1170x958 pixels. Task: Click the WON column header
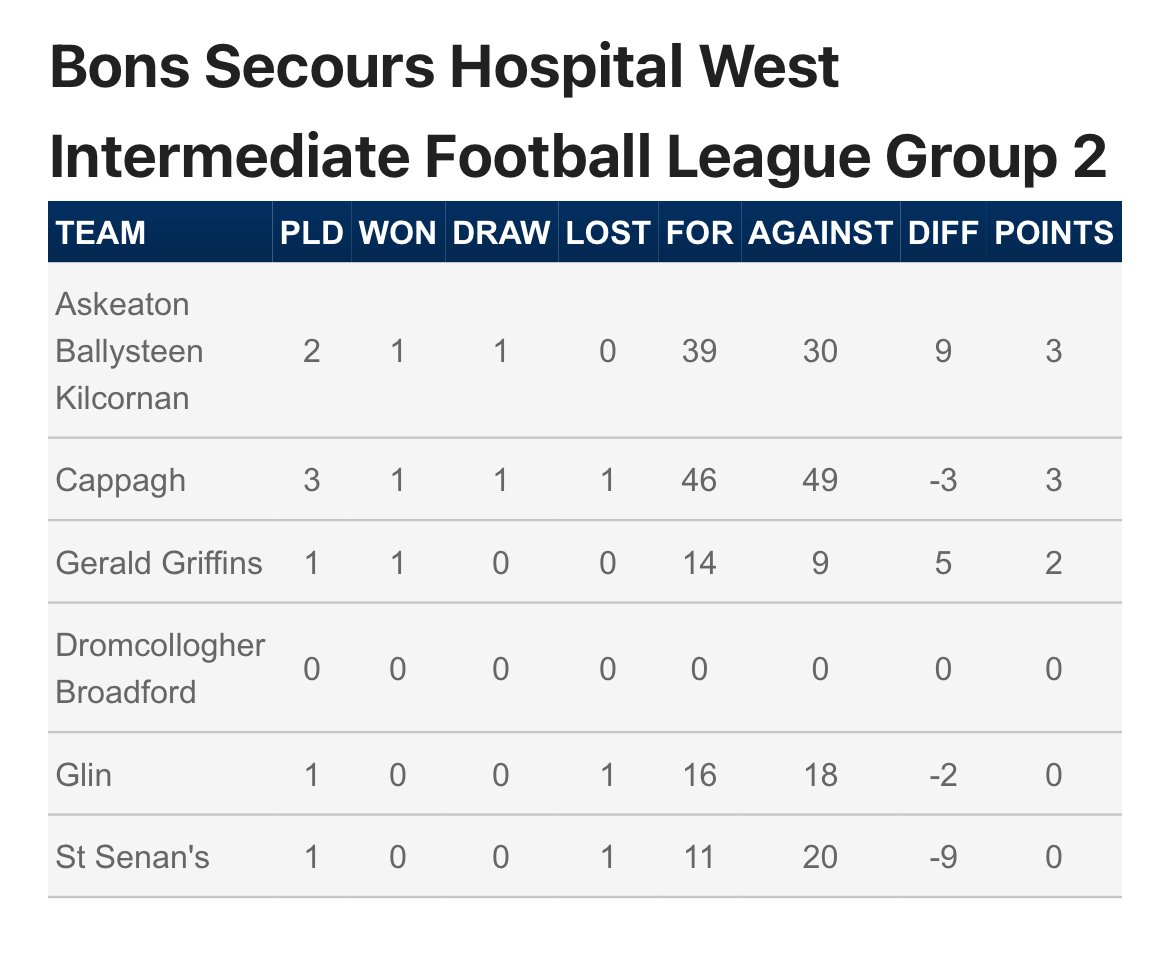[397, 233]
